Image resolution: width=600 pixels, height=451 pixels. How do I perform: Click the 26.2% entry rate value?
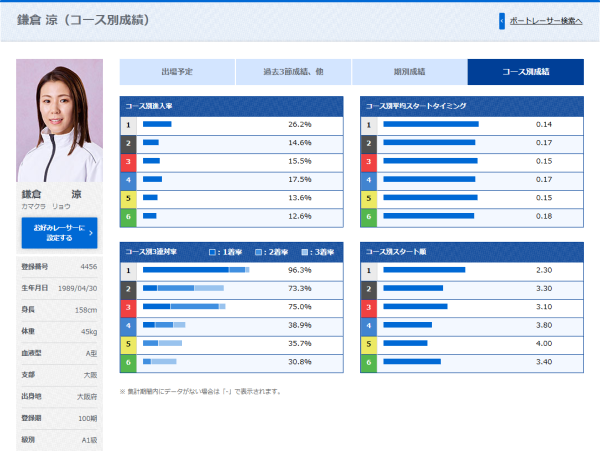click(300, 125)
